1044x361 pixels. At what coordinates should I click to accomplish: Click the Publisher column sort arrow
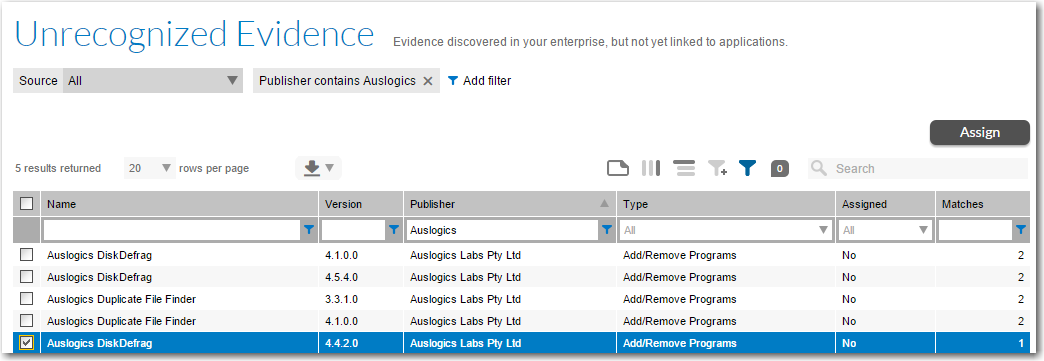coord(605,204)
